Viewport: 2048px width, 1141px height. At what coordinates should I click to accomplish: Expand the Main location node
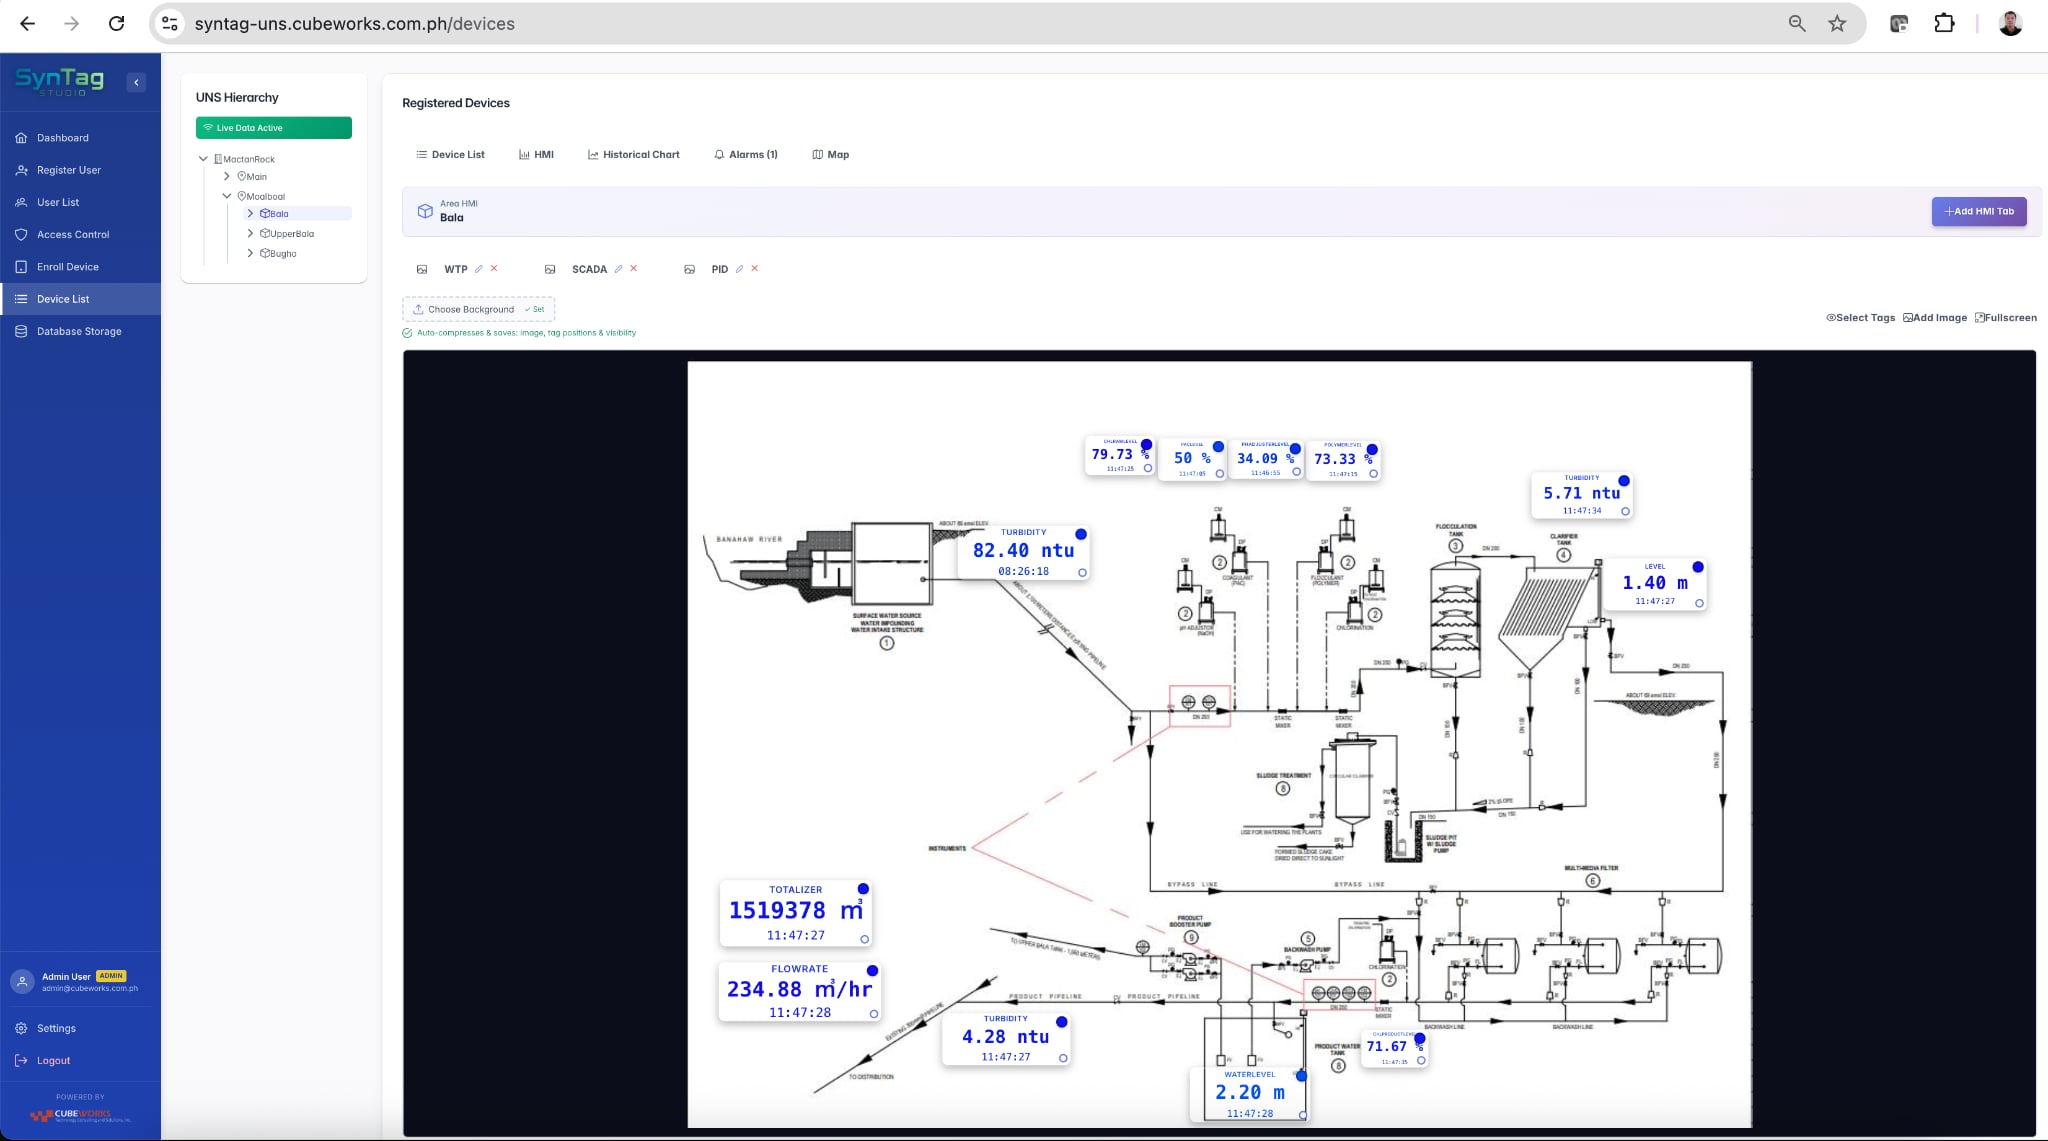[x=227, y=176]
